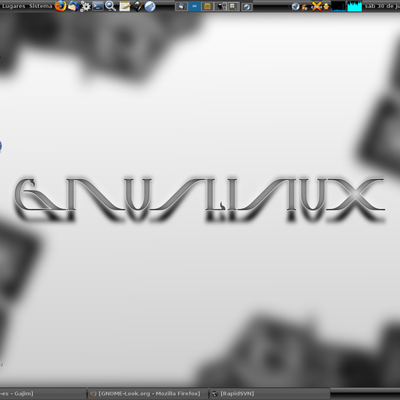Click the clock showing 'sáb 30 de'

click(x=382, y=6)
